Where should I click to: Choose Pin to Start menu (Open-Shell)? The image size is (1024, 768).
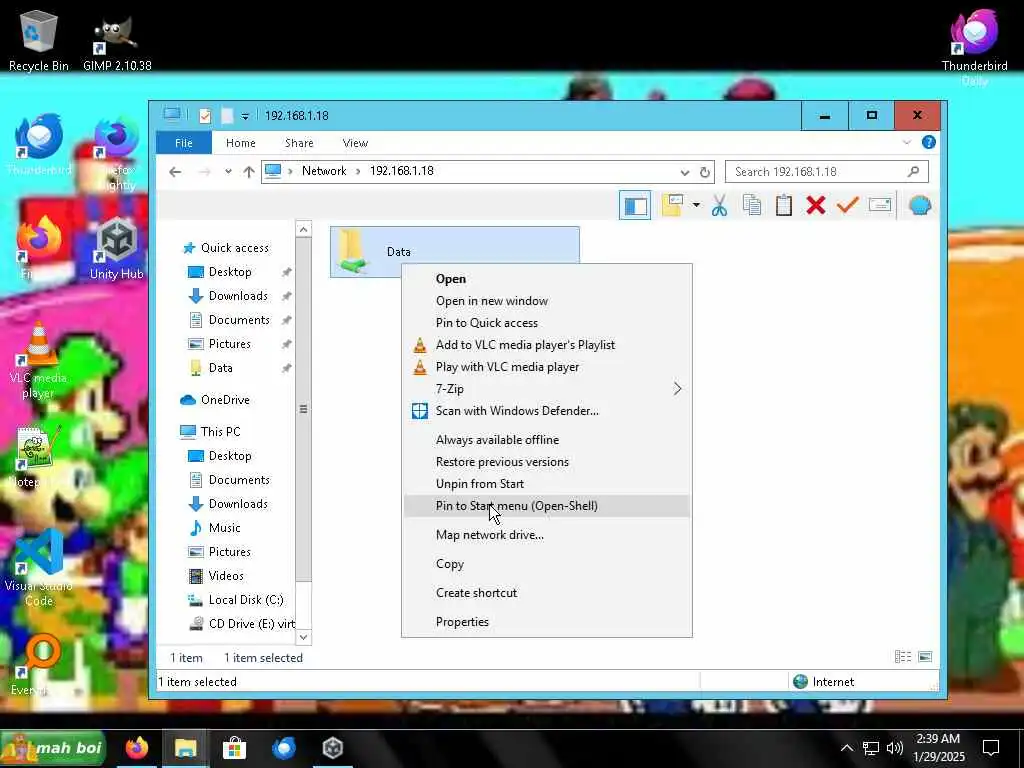pos(547,505)
